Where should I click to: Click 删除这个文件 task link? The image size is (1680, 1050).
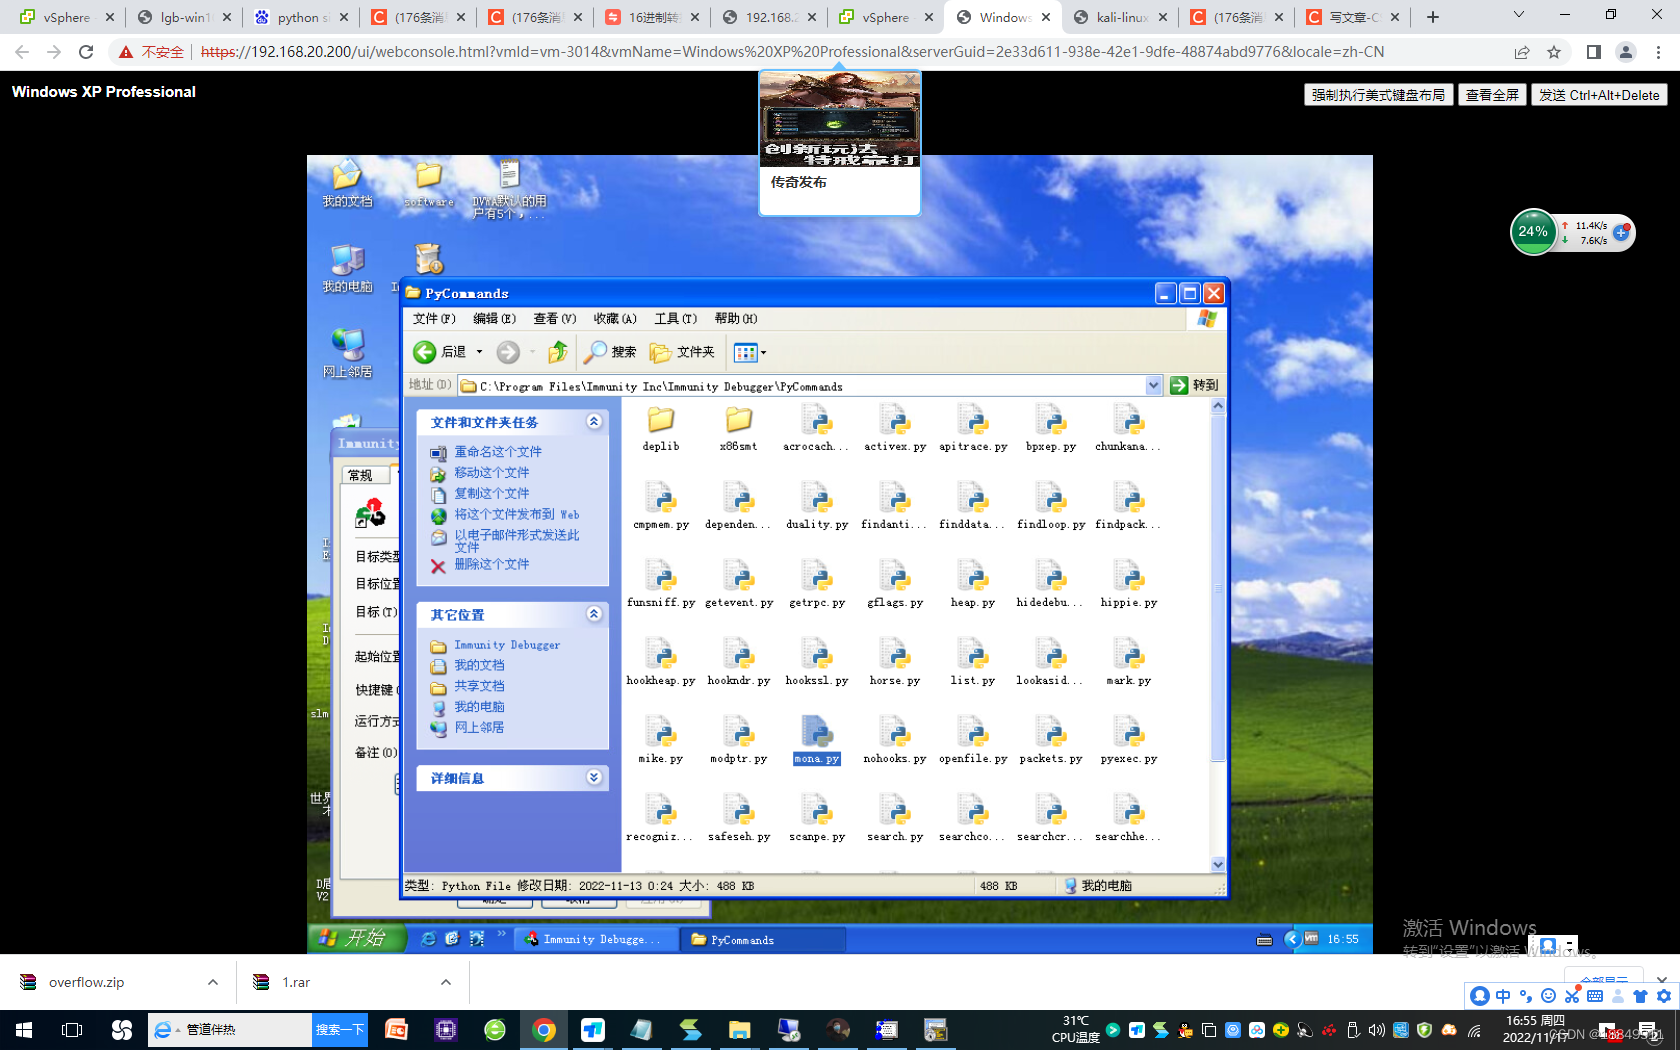pyautogui.click(x=492, y=565)
